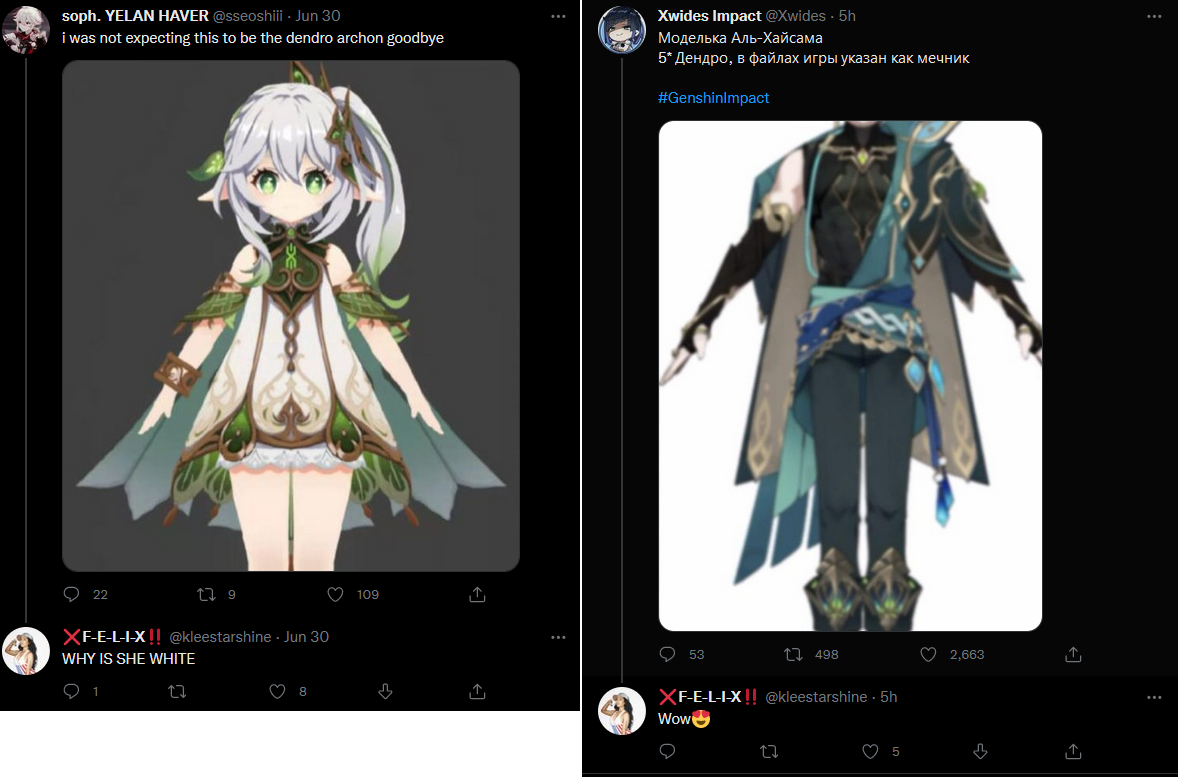Image resolution: width=1182 pixels, height=783 pixels.
Task: Open Xwides Impact profile avatar
Action: tap(622, 30)
